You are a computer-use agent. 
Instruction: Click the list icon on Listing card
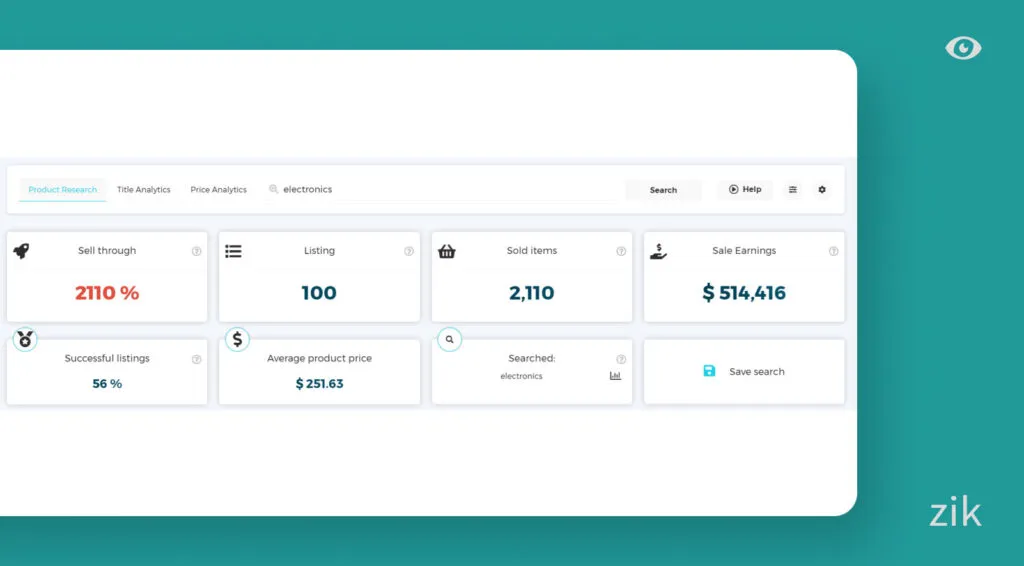click(233, 251)
